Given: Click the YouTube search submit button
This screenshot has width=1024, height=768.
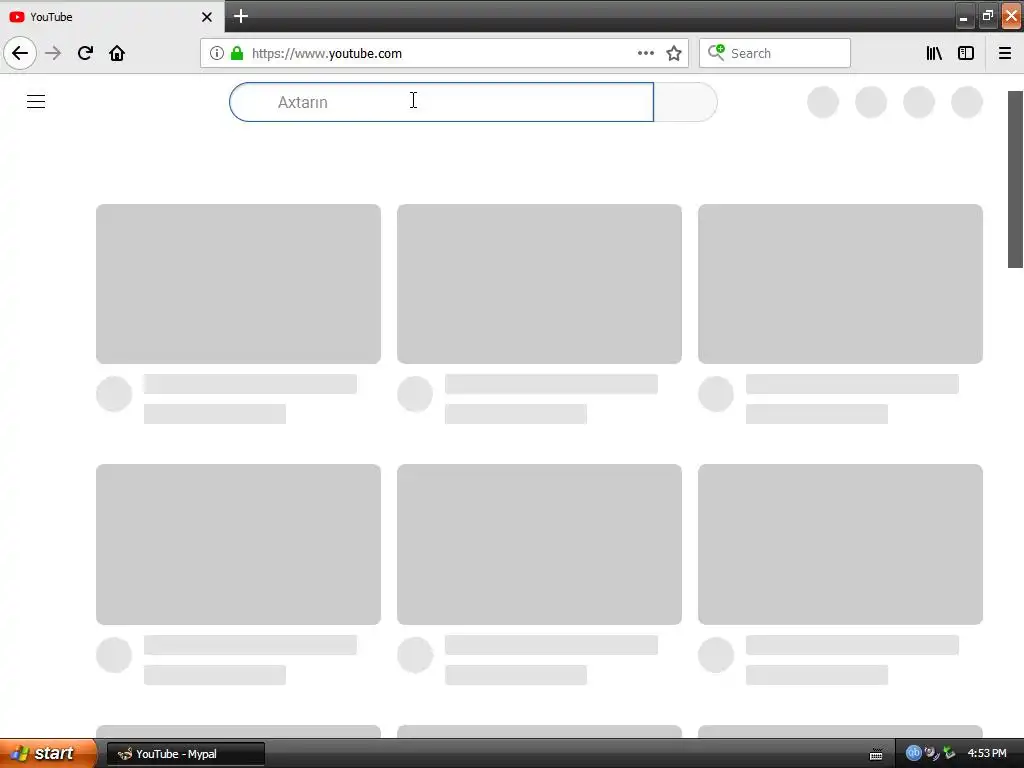Looking at the screenshot, I should pyautogui.click(x=686, y=102).
